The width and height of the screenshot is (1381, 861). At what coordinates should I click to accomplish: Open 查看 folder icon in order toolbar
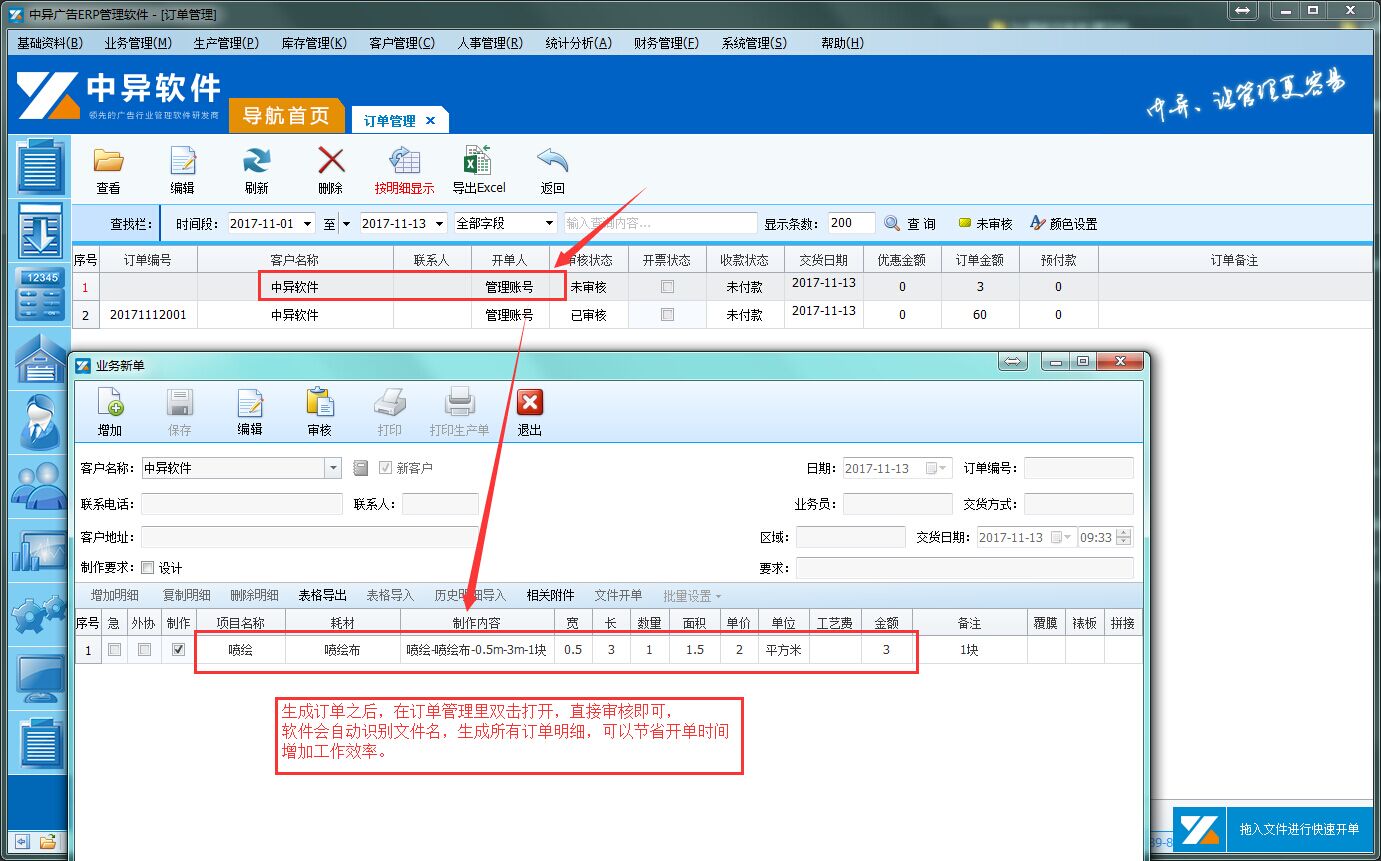(x=108, y=161)
